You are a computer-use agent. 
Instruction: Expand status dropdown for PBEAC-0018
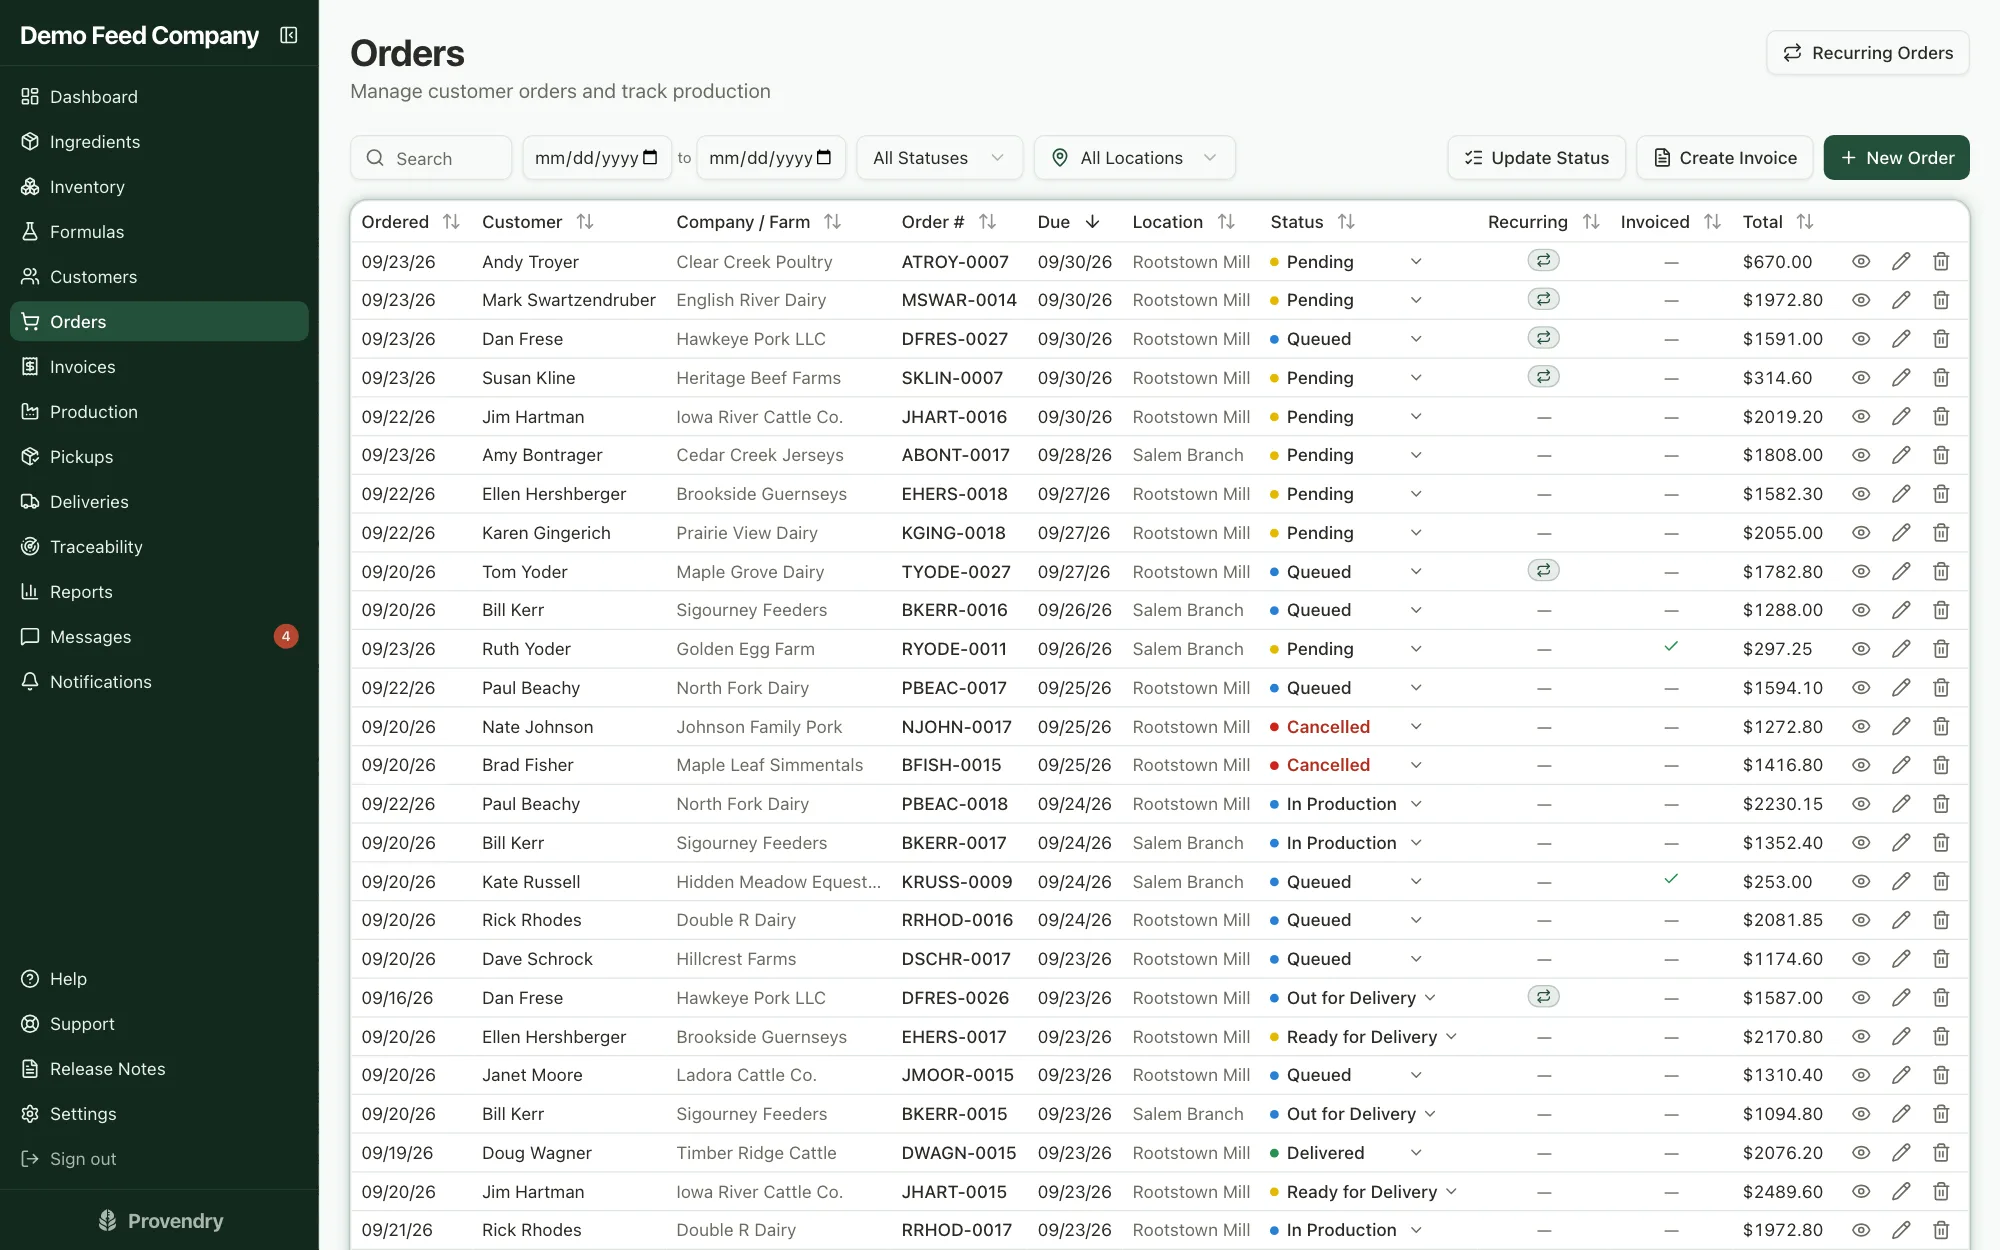tap(1416, 804)
